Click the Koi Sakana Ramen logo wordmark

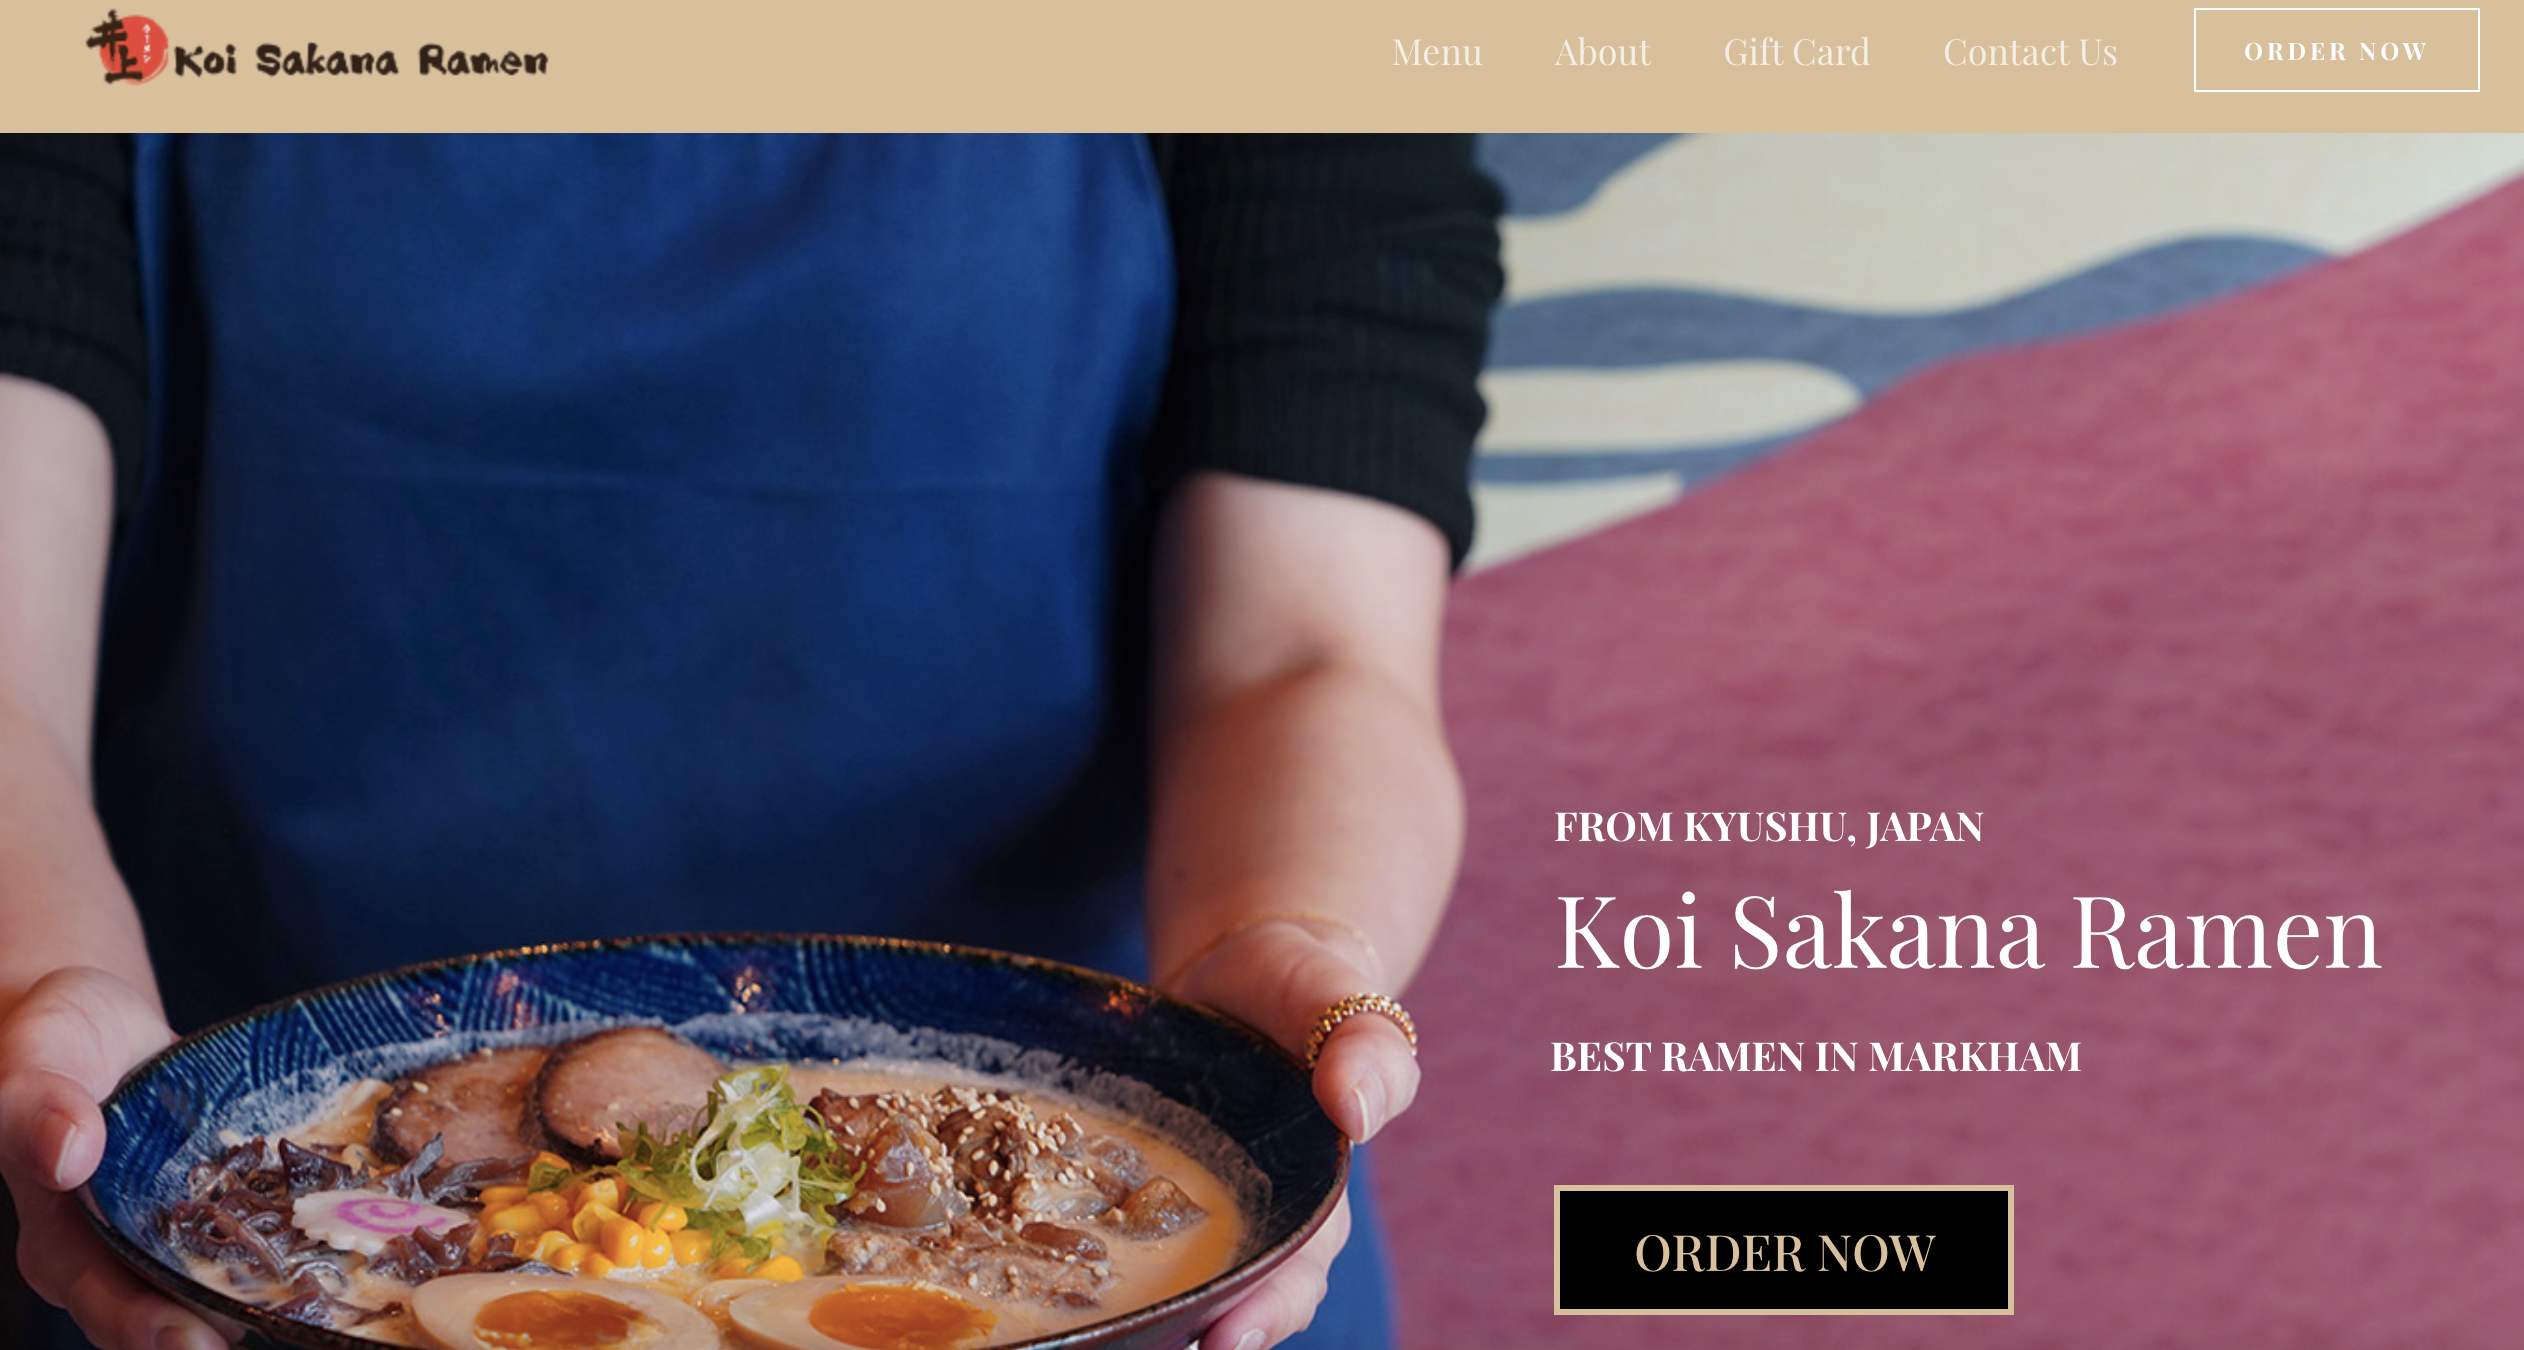pos(361,60)
